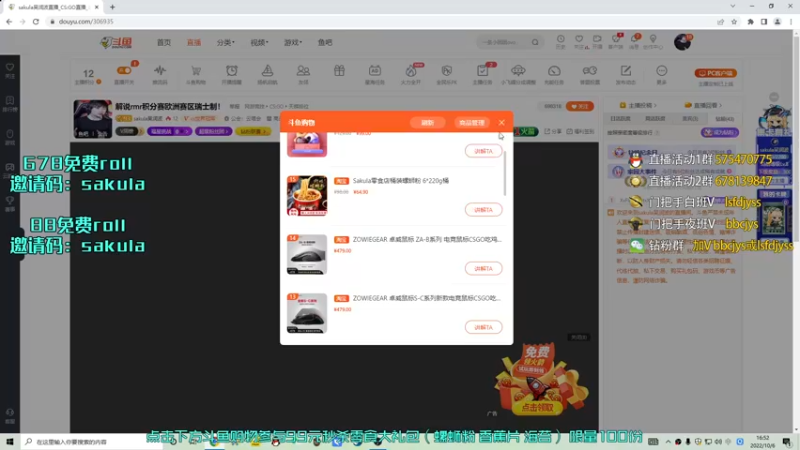The image size is (800, 450).
Task: Click the 刷新 refresh button in shopping popup
Action: [428, 123]
